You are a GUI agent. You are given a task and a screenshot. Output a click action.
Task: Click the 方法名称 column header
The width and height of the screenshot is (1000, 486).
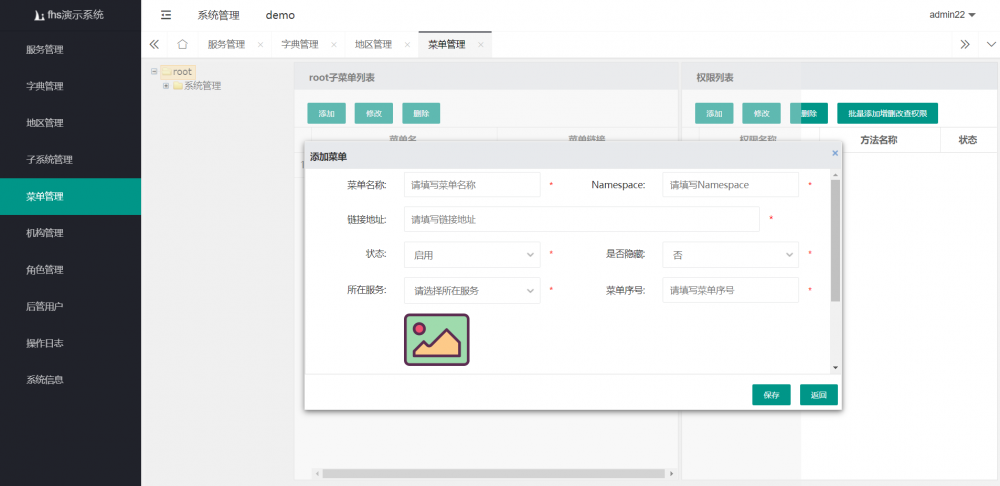coord(879,140)
